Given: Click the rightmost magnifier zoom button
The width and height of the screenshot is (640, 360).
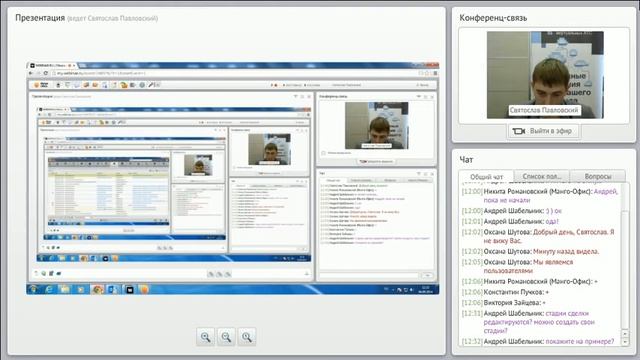Looking at the screenshot, I should pyautogui.click(x=247, y=337).
